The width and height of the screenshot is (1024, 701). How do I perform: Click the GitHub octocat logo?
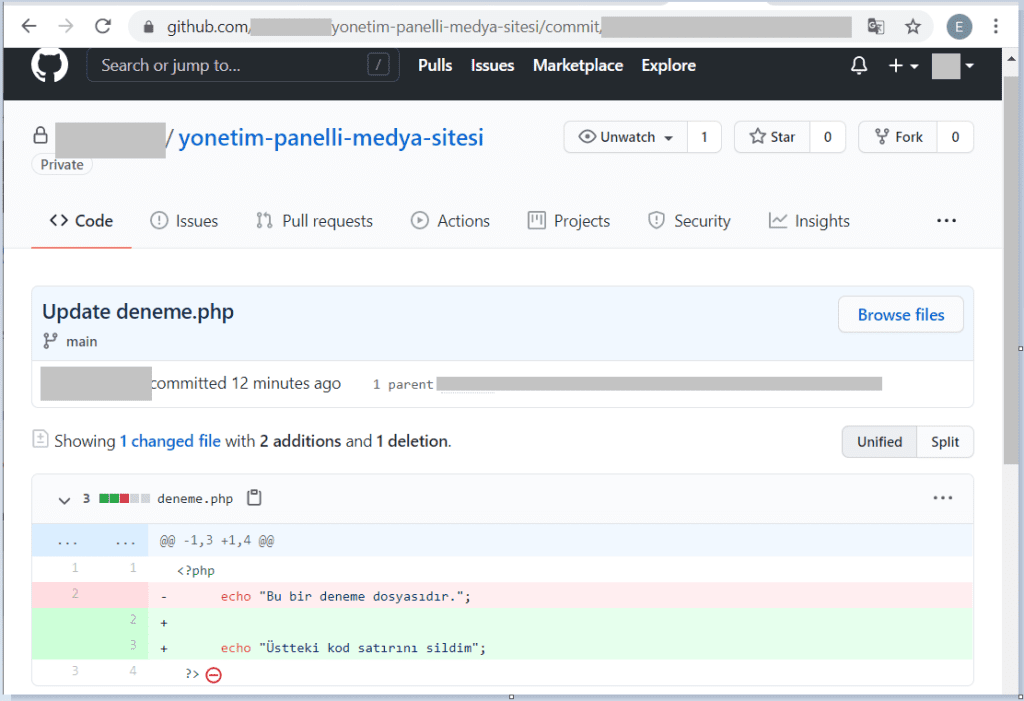pos(47,66)
